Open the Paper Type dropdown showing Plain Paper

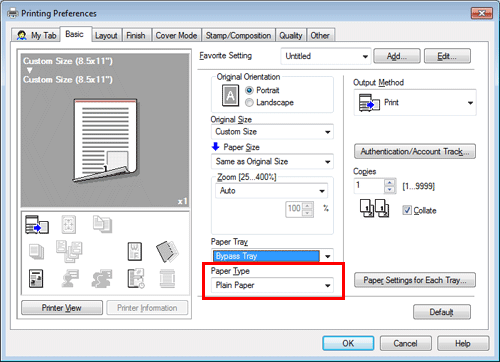272,285
